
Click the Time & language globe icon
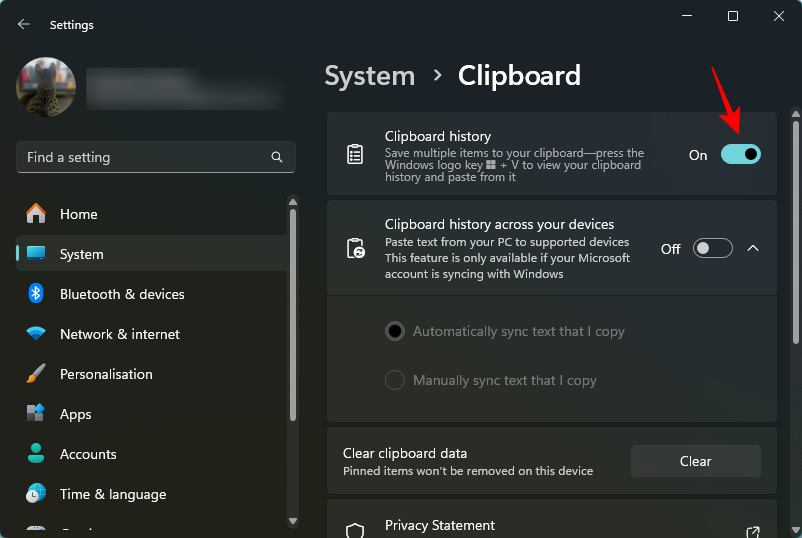(x=36, y=493)
